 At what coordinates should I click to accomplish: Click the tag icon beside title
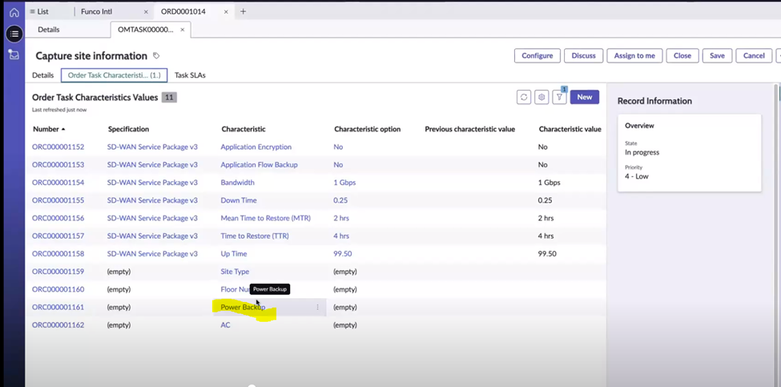pos(156,56)
